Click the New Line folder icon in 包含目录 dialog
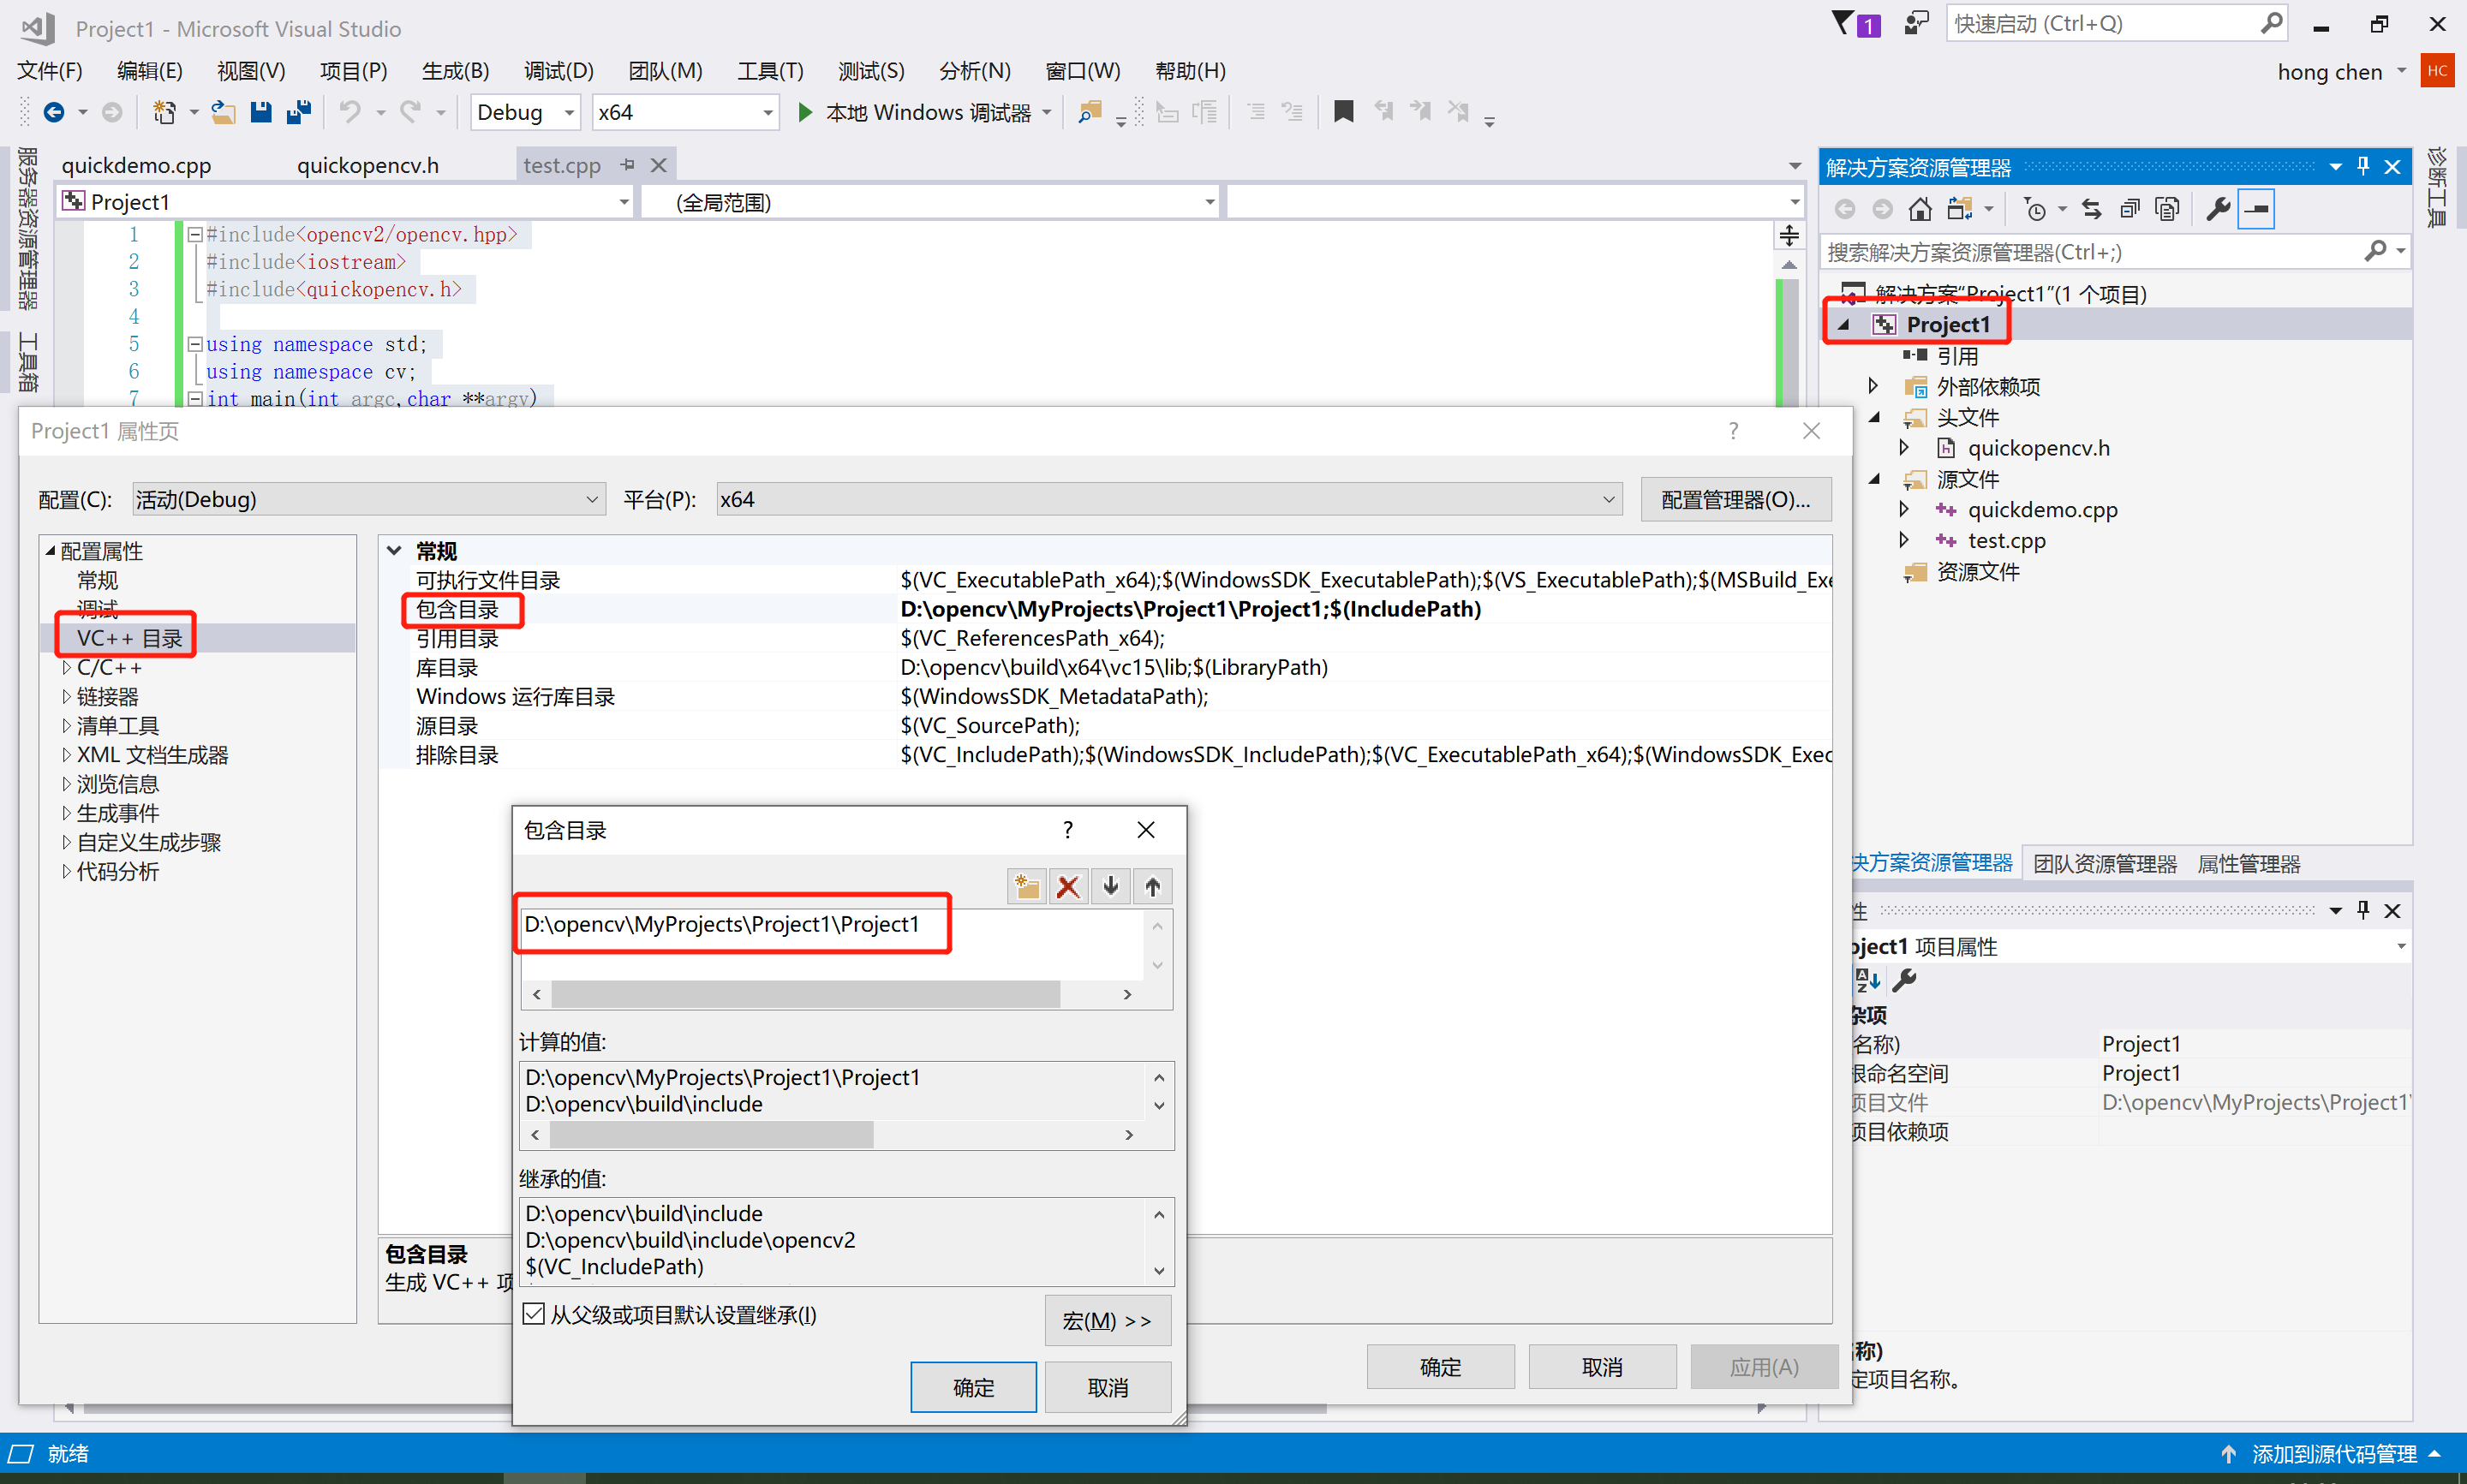Screen dimensions: 2467x1484 click(1027, 886)
